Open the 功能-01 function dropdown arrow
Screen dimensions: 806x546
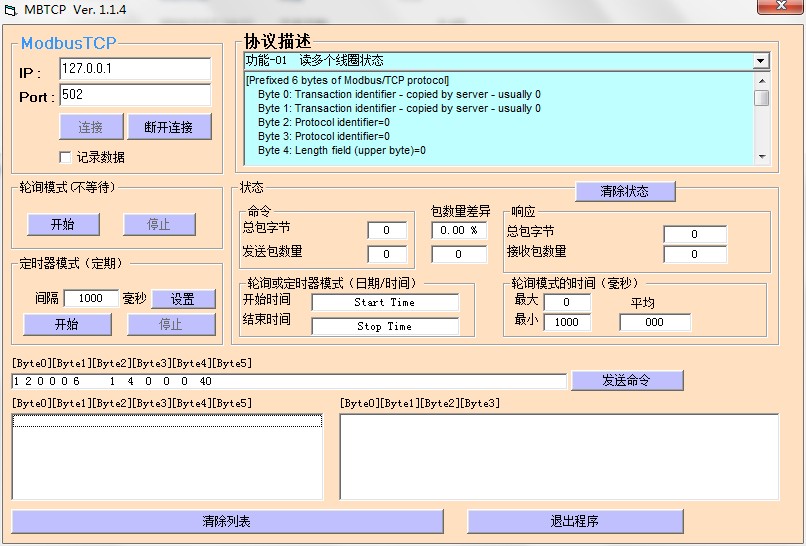[761, 61]
